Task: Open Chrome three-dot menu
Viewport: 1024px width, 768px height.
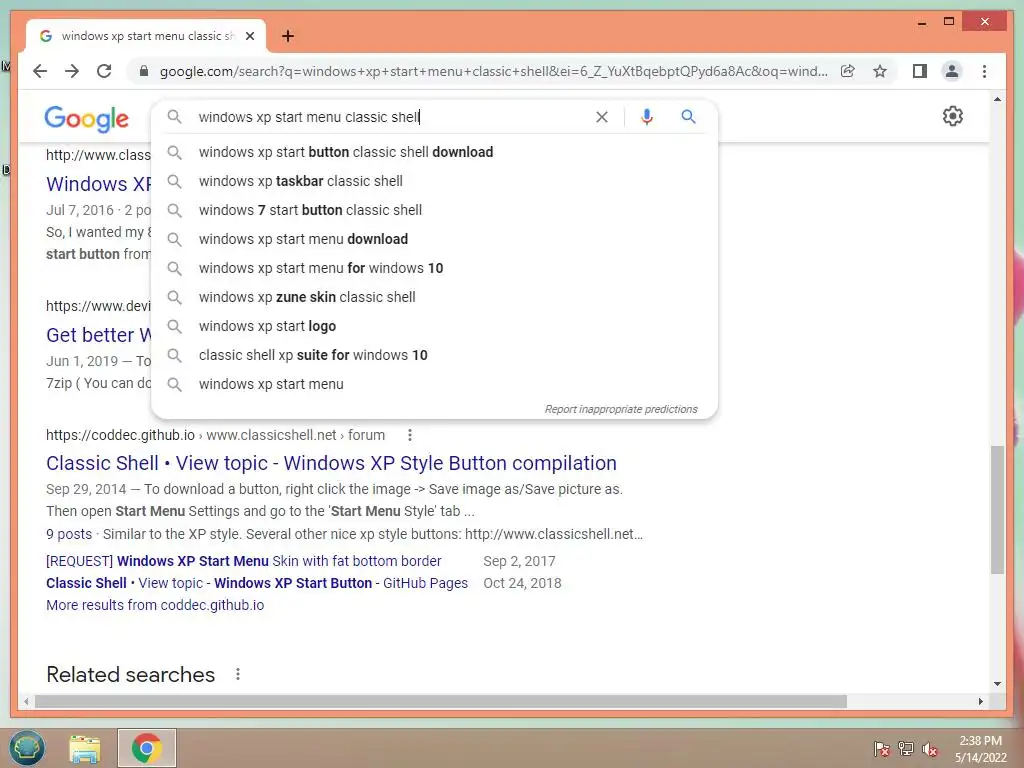Action: [x=984, y=71]
